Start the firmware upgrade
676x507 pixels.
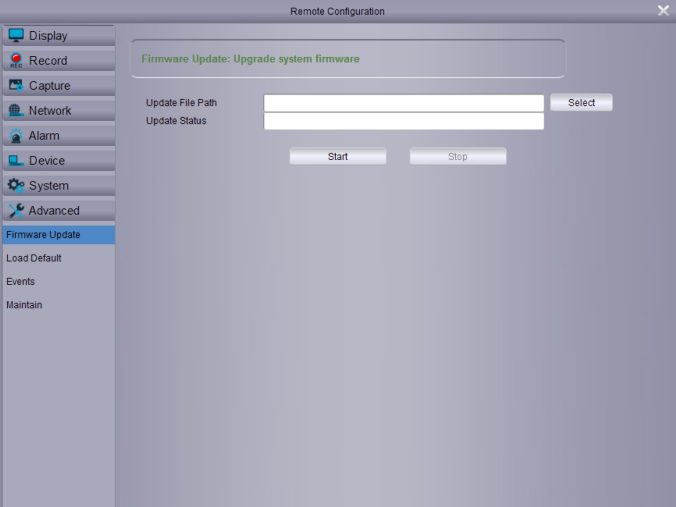click(338, 157)
